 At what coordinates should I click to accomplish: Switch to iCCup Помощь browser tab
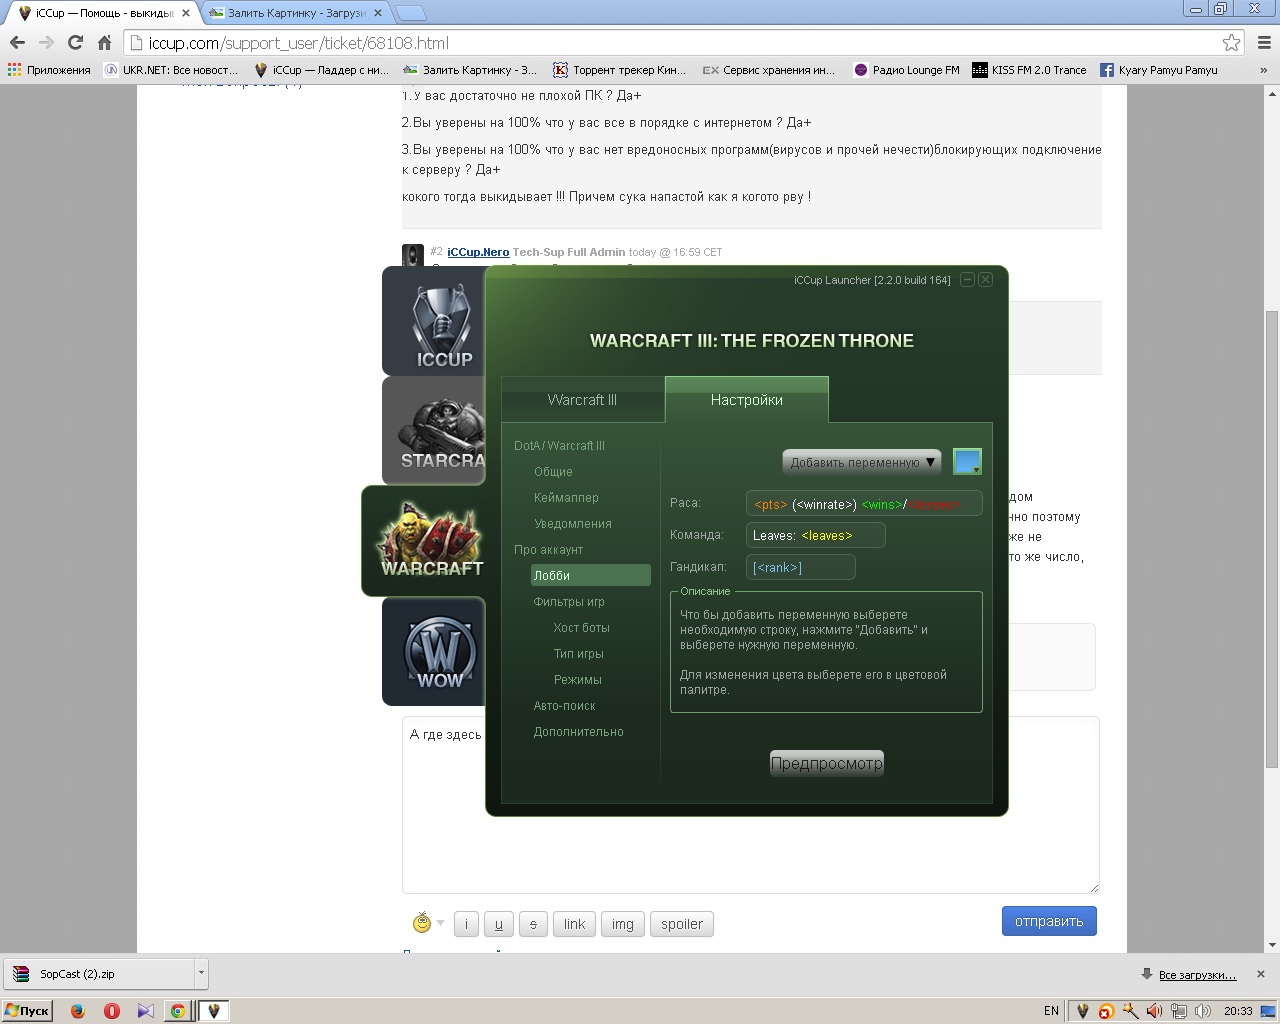pyautogui.click(x=104, y=13)
